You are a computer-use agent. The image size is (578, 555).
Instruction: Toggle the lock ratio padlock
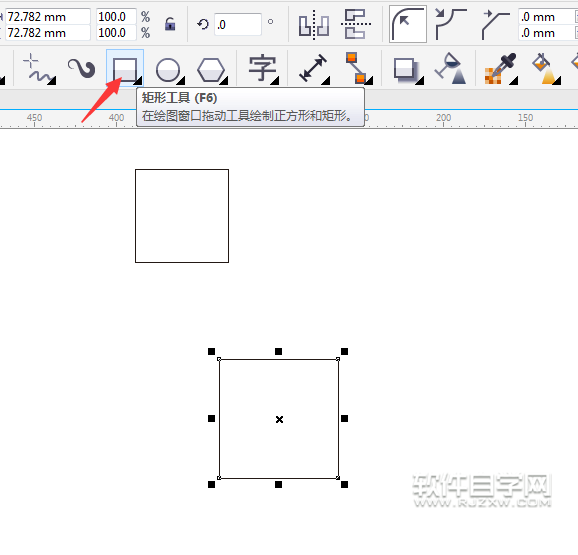pyautogui.click(x=170, y=24)
